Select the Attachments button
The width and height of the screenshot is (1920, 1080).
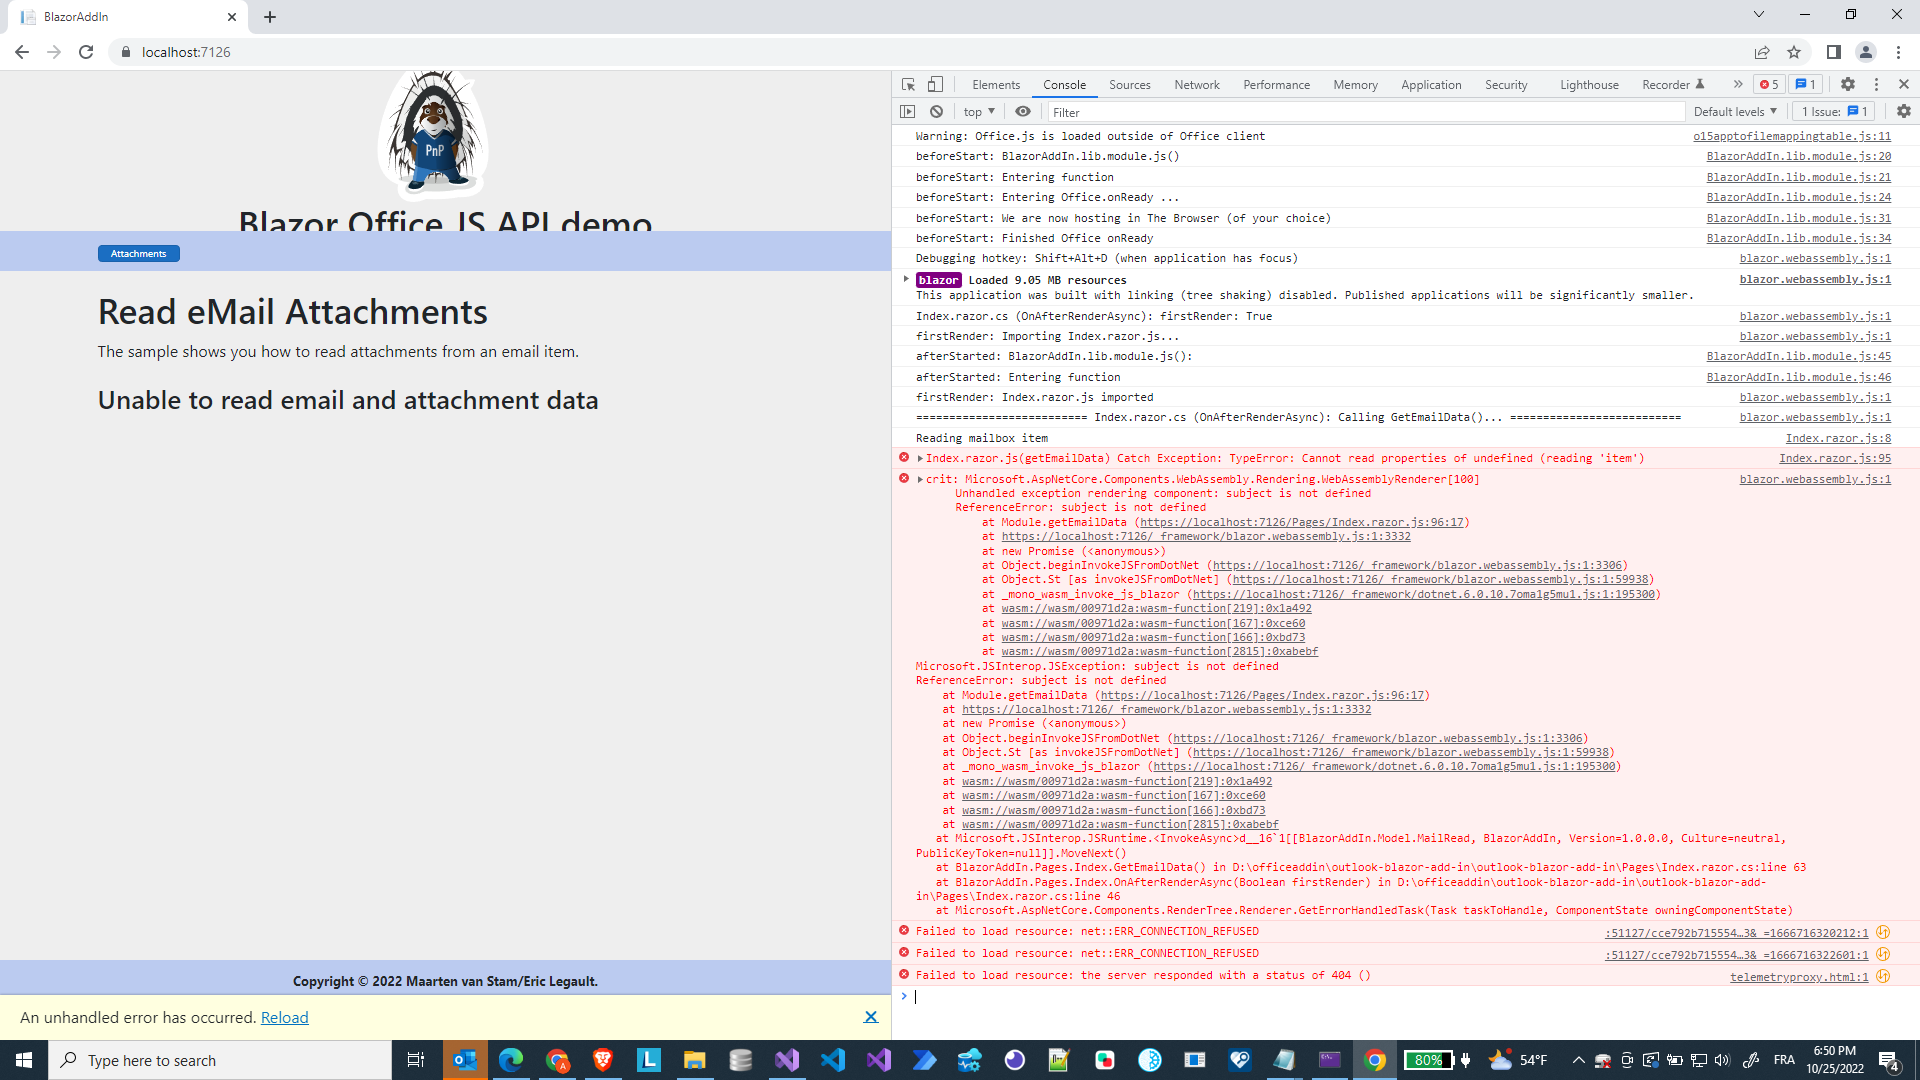(138, 253)
